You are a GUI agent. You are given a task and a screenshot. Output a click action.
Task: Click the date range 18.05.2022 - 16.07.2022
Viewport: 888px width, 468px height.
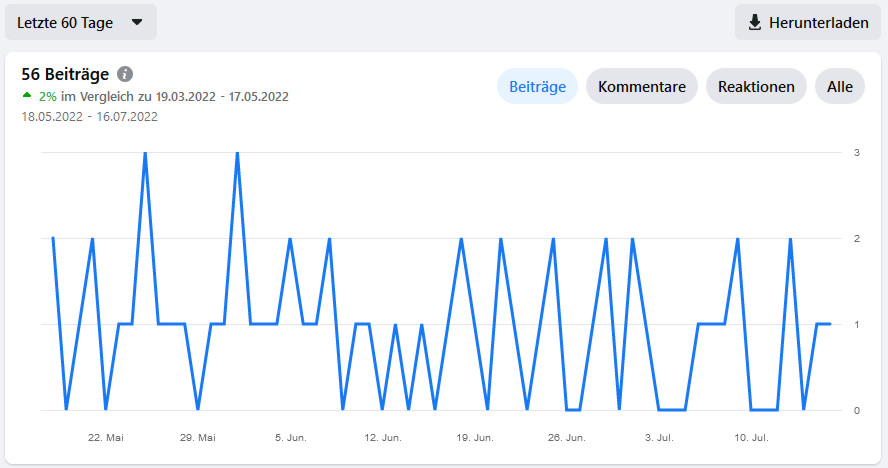[x=89, y=117]
